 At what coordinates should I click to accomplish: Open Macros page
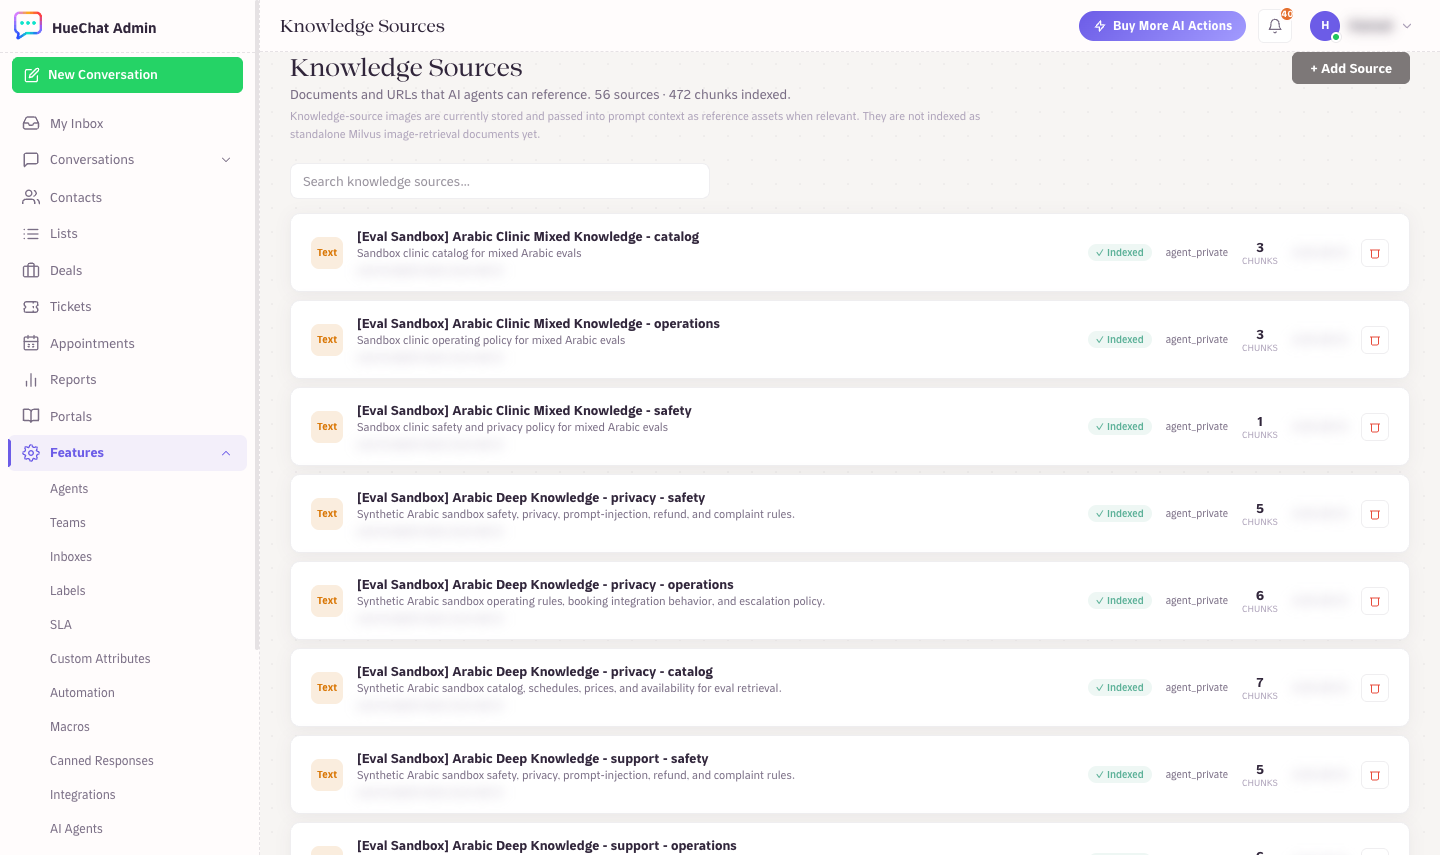tap(70, 727)
